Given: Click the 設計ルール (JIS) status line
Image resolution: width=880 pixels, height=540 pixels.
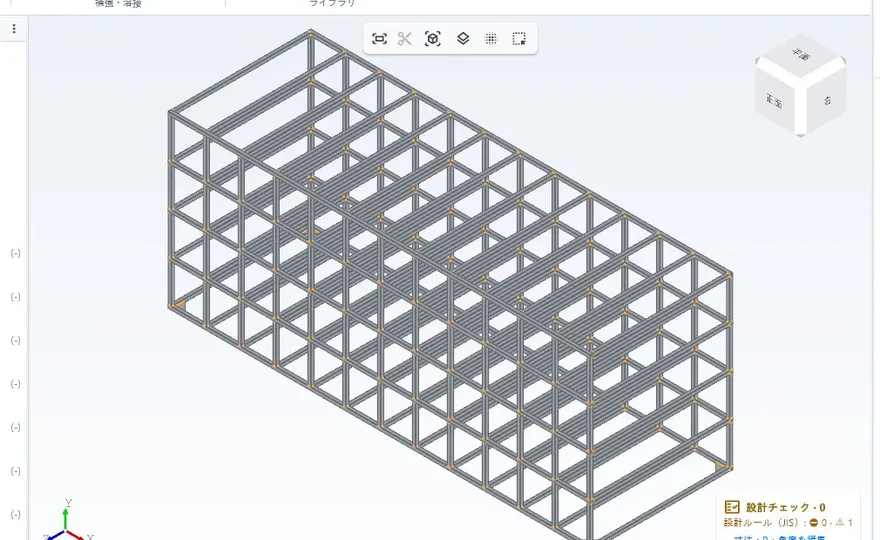Looking at the screenshot, I should coord(787,523).
